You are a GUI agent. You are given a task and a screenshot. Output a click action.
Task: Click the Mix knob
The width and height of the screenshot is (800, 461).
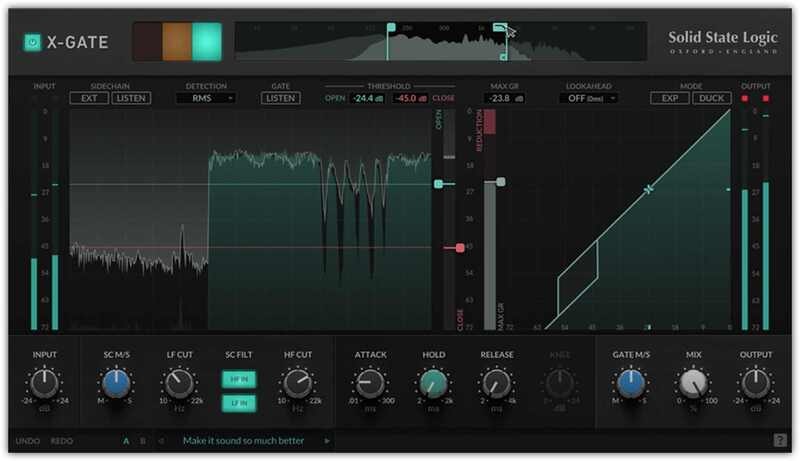point(693,382)
